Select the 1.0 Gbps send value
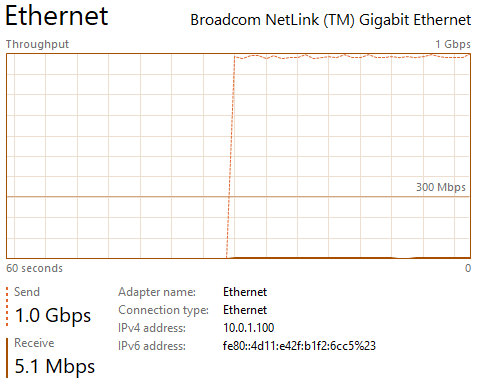Image resolution: width=479 pixels, height=387 pixels. tap(53, 315)
